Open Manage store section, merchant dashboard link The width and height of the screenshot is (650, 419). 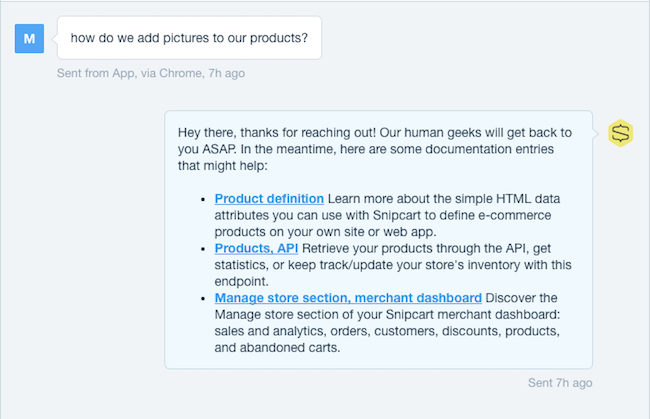click(348, 298)
